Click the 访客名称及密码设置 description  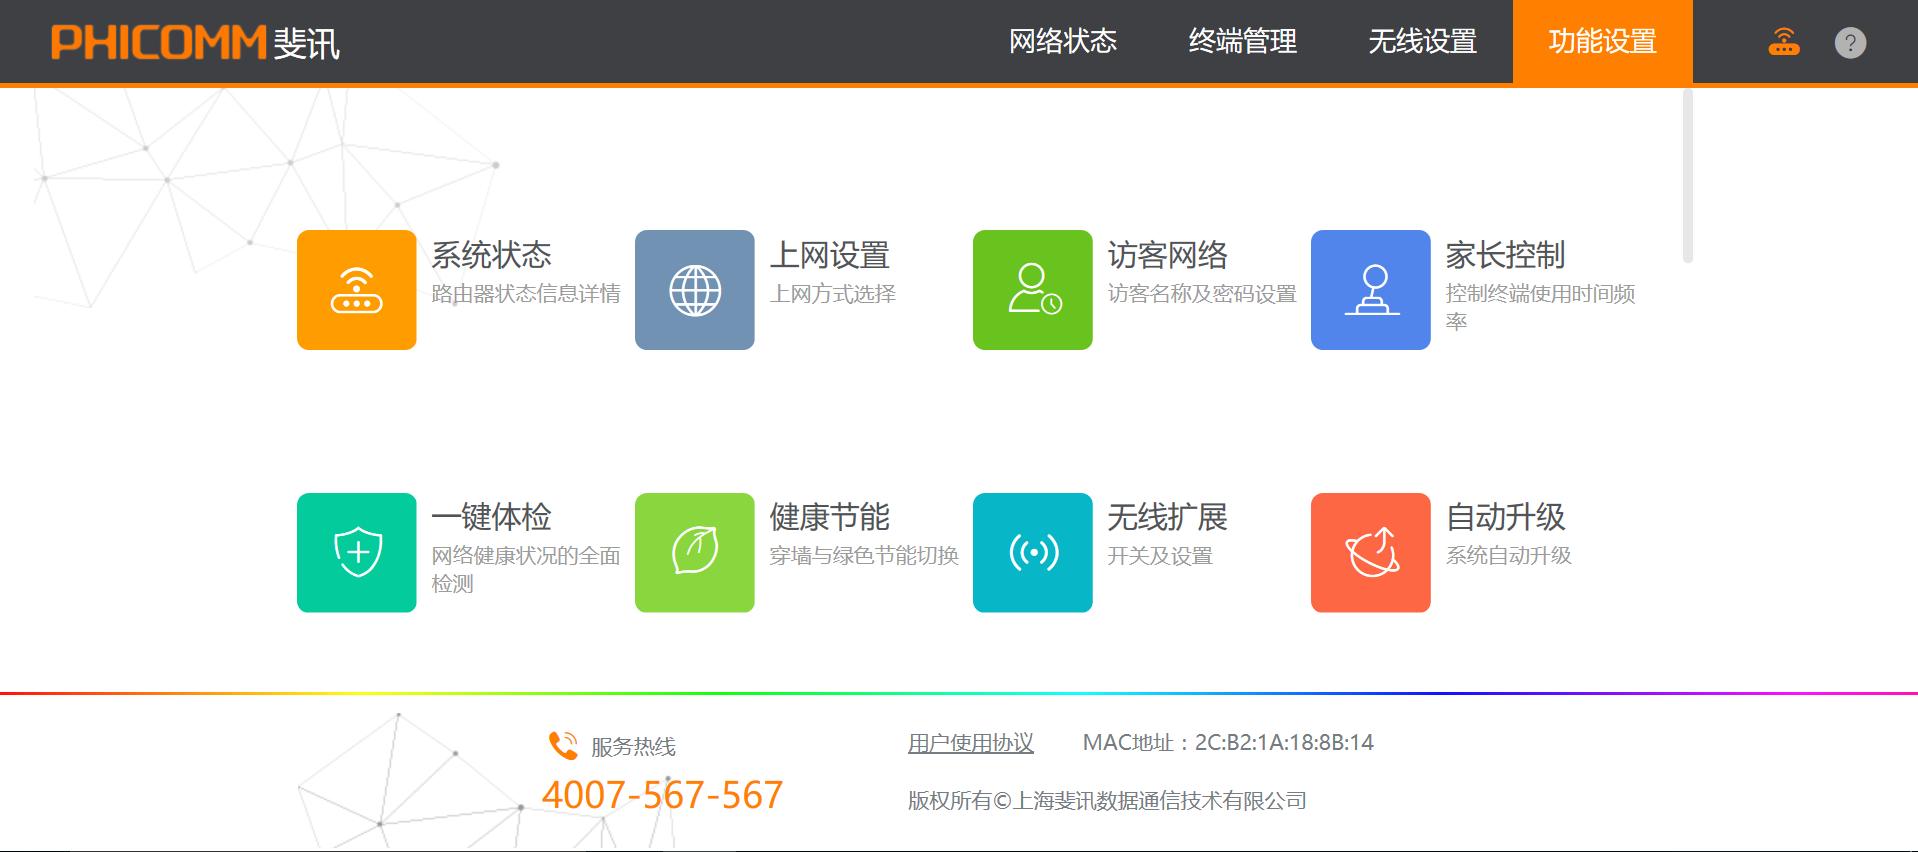(x=1202, y=293)
